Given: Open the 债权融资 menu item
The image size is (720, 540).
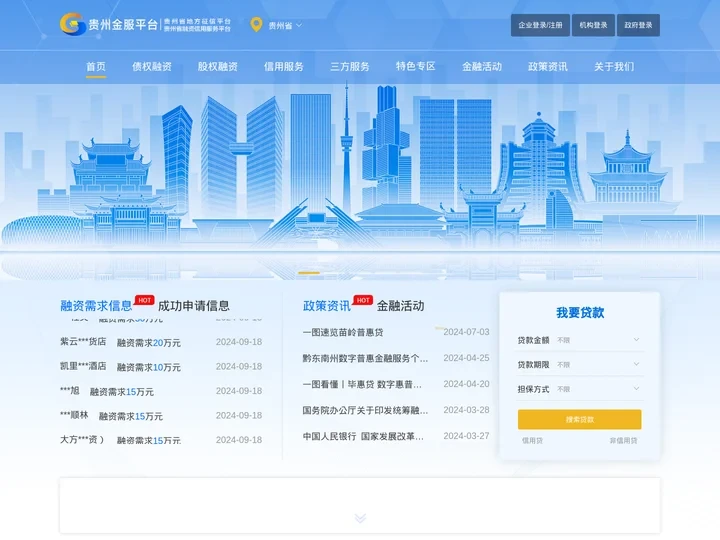Looking at the screenshot, I should tap(152, 67).
